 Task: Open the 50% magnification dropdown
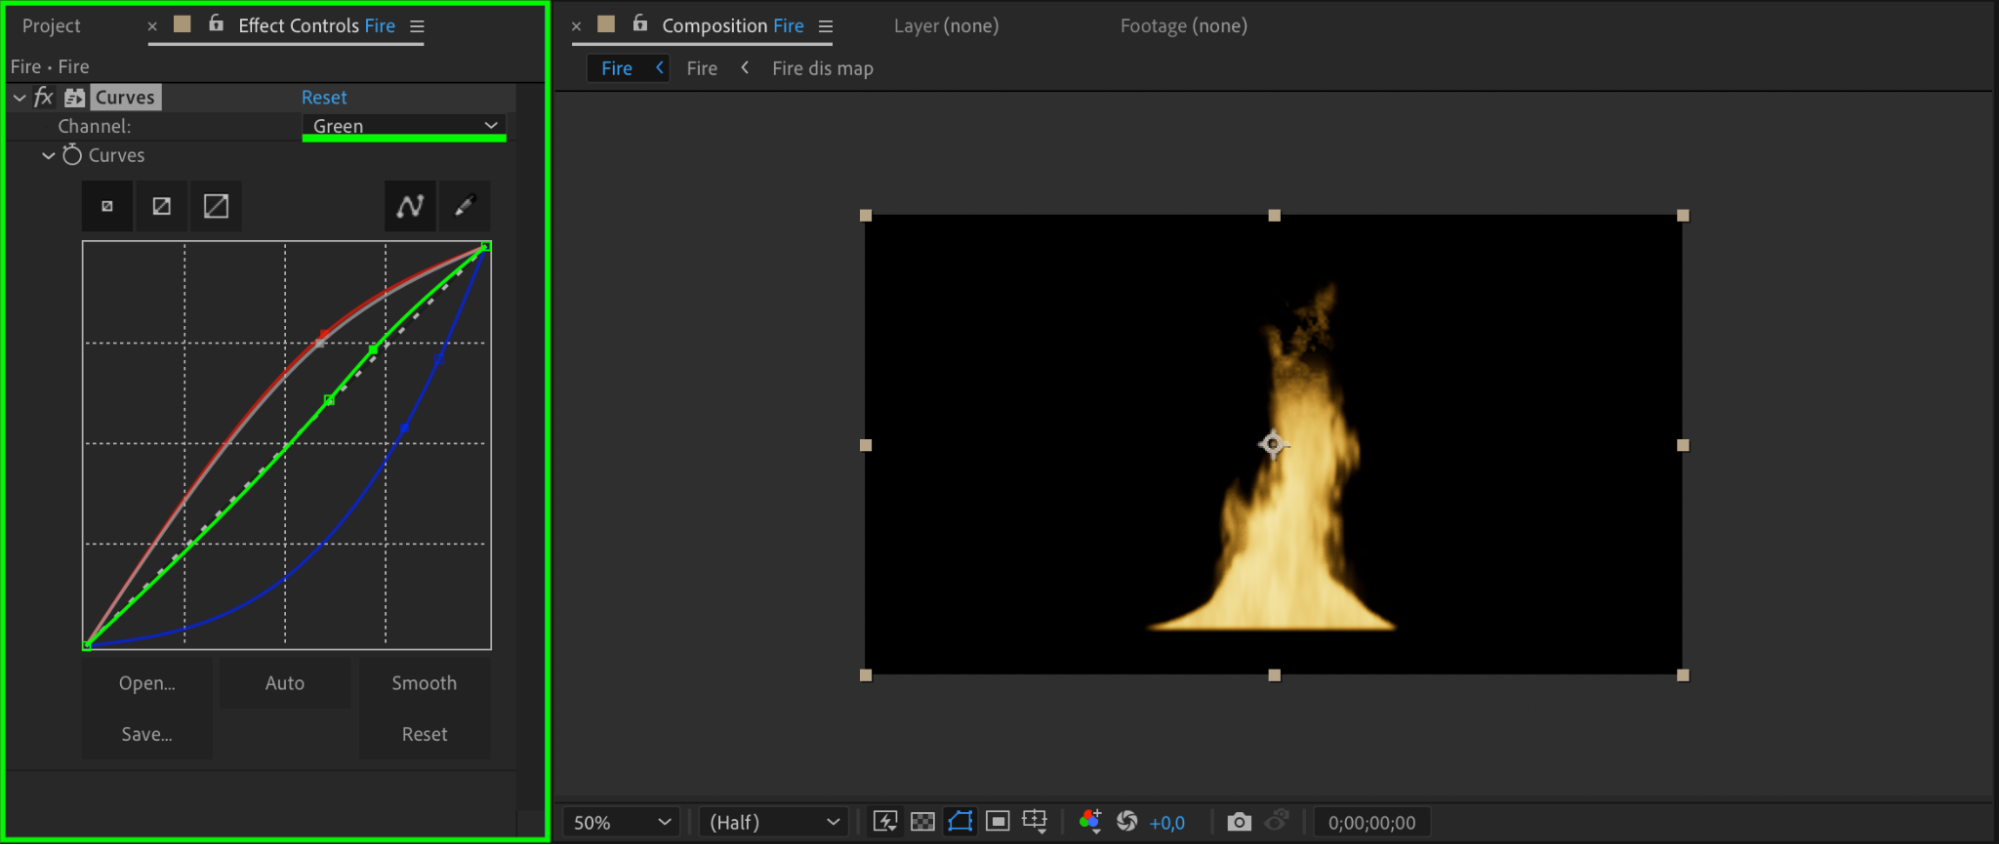click(621, 822)
